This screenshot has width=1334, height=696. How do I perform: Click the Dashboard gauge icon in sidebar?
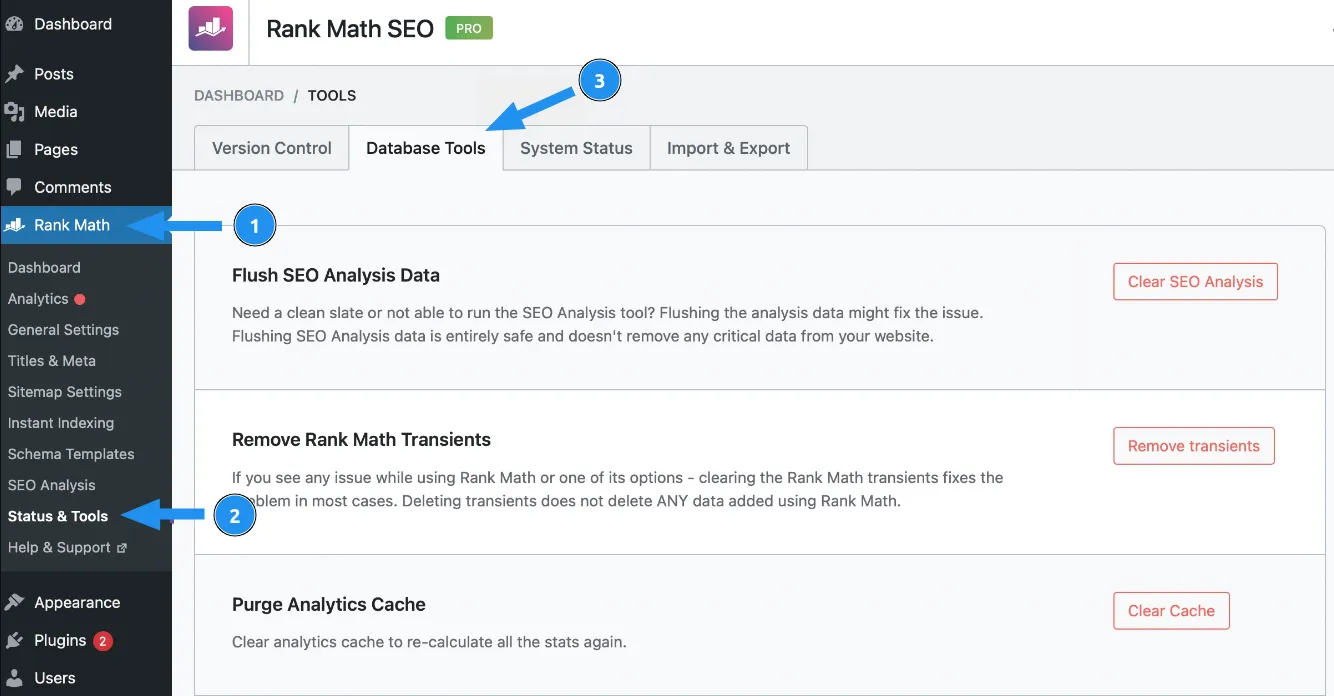pos(14,24)
